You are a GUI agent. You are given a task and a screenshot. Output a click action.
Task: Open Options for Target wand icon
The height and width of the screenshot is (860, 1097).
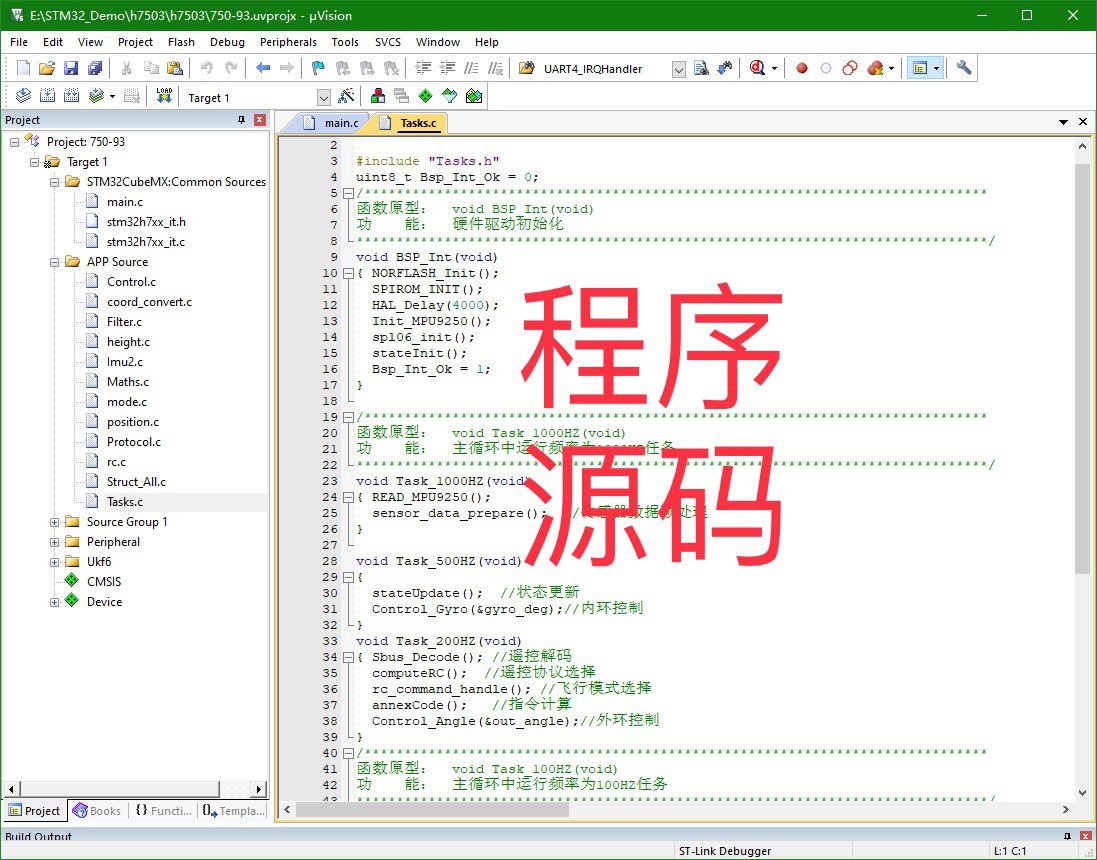(346, 96)
